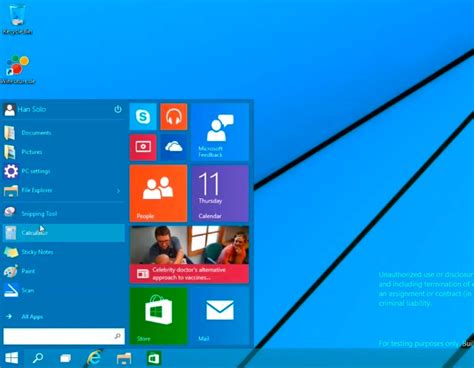Launch Paint from the Start menu
This screenshot has width=474, height=368.
[63, 271]
